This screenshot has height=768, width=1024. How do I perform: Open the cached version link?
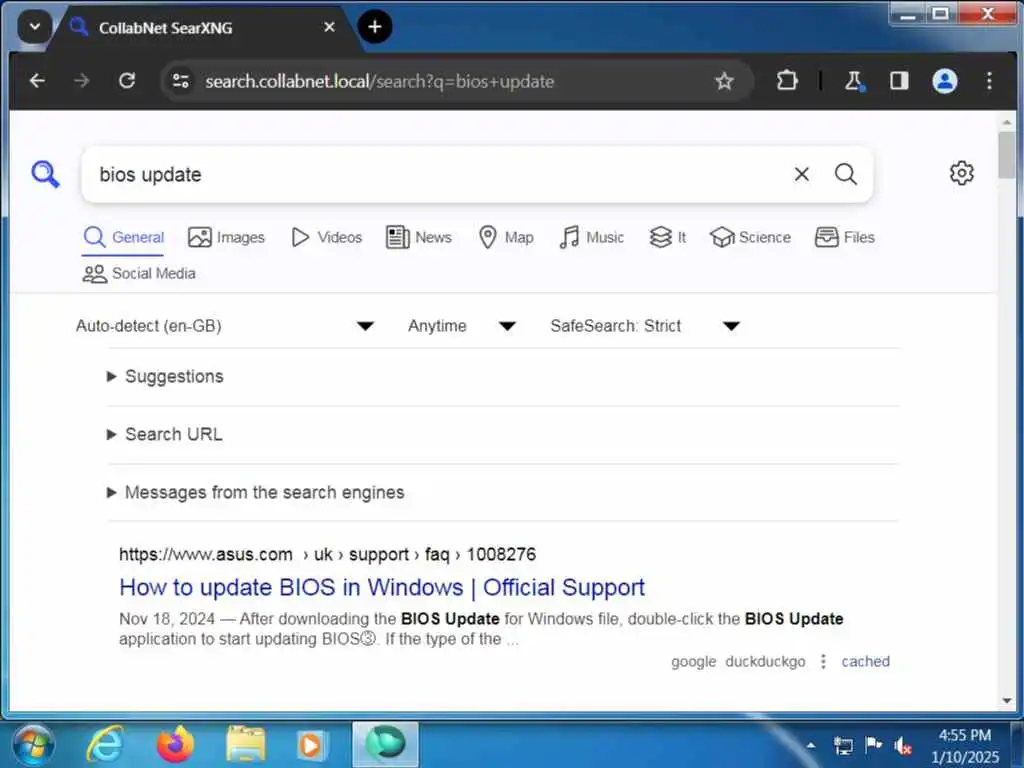pyautogui.click(x=865, y=662)
